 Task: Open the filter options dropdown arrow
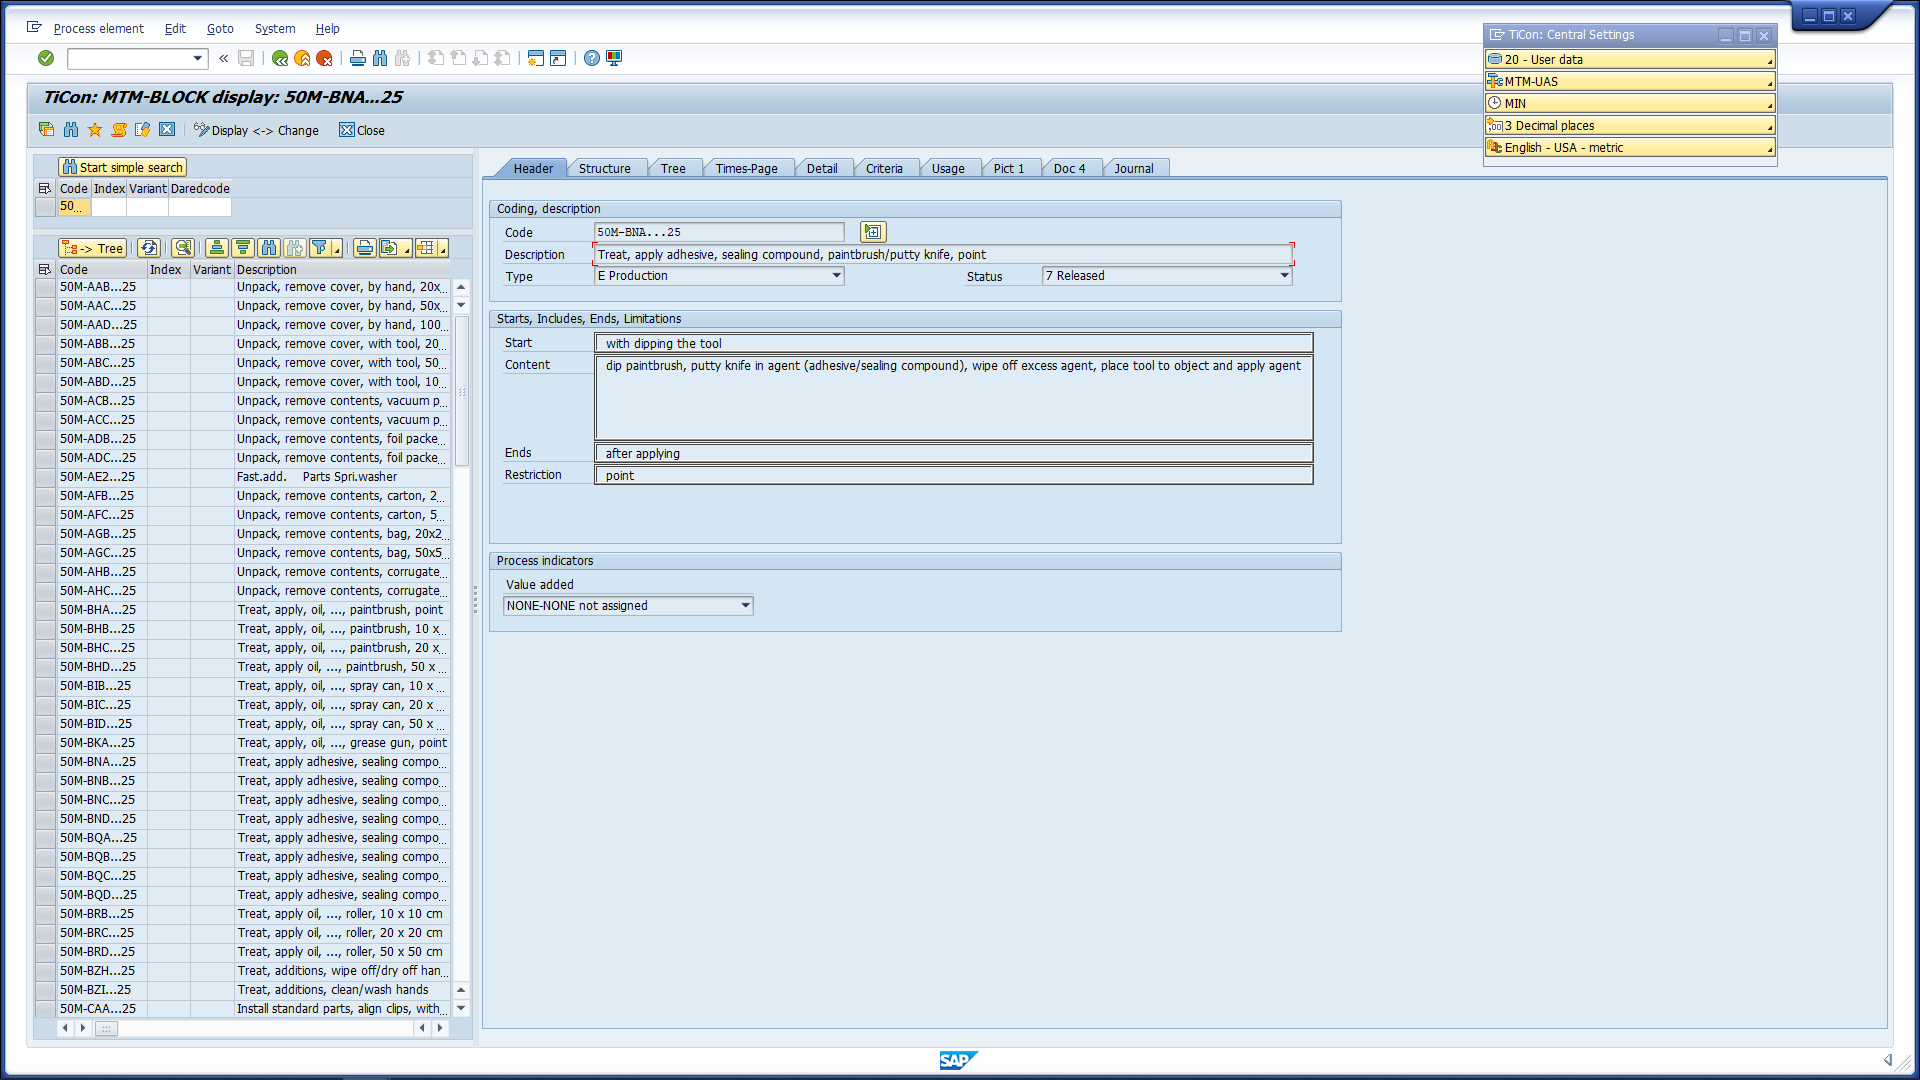337,250
